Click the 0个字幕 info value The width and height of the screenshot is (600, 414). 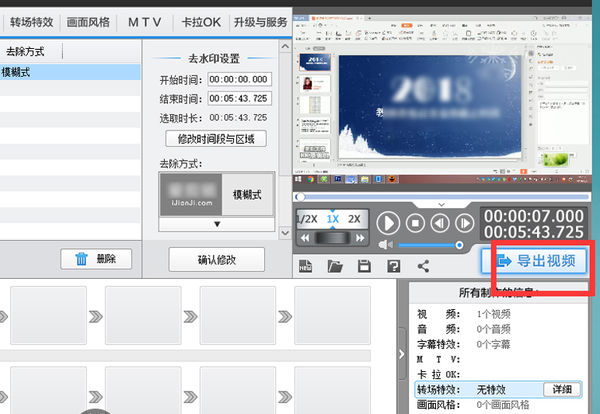tap(494, 344)
